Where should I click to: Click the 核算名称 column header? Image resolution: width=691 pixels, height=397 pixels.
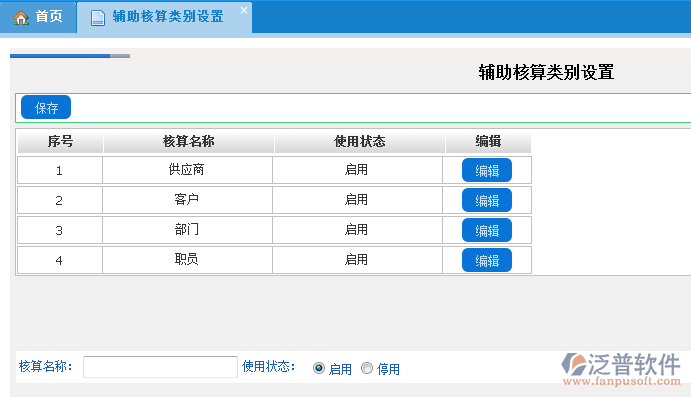189,141
